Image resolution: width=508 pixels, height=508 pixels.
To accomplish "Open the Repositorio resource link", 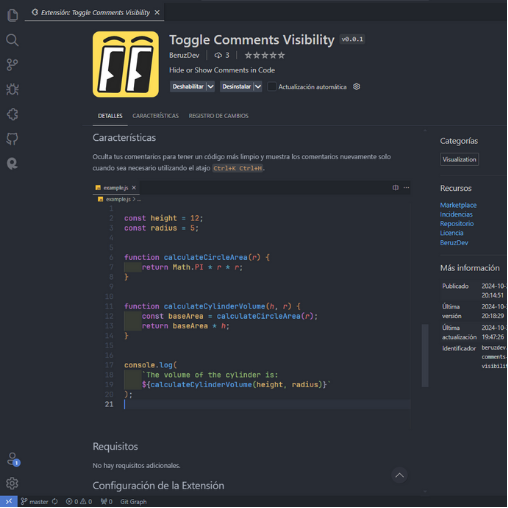I will pos(457,224).
